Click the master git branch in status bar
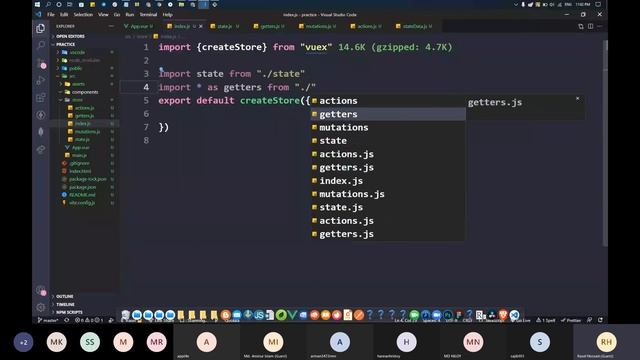This screenshot has height=360, width=640. click(x=48, y=320)
